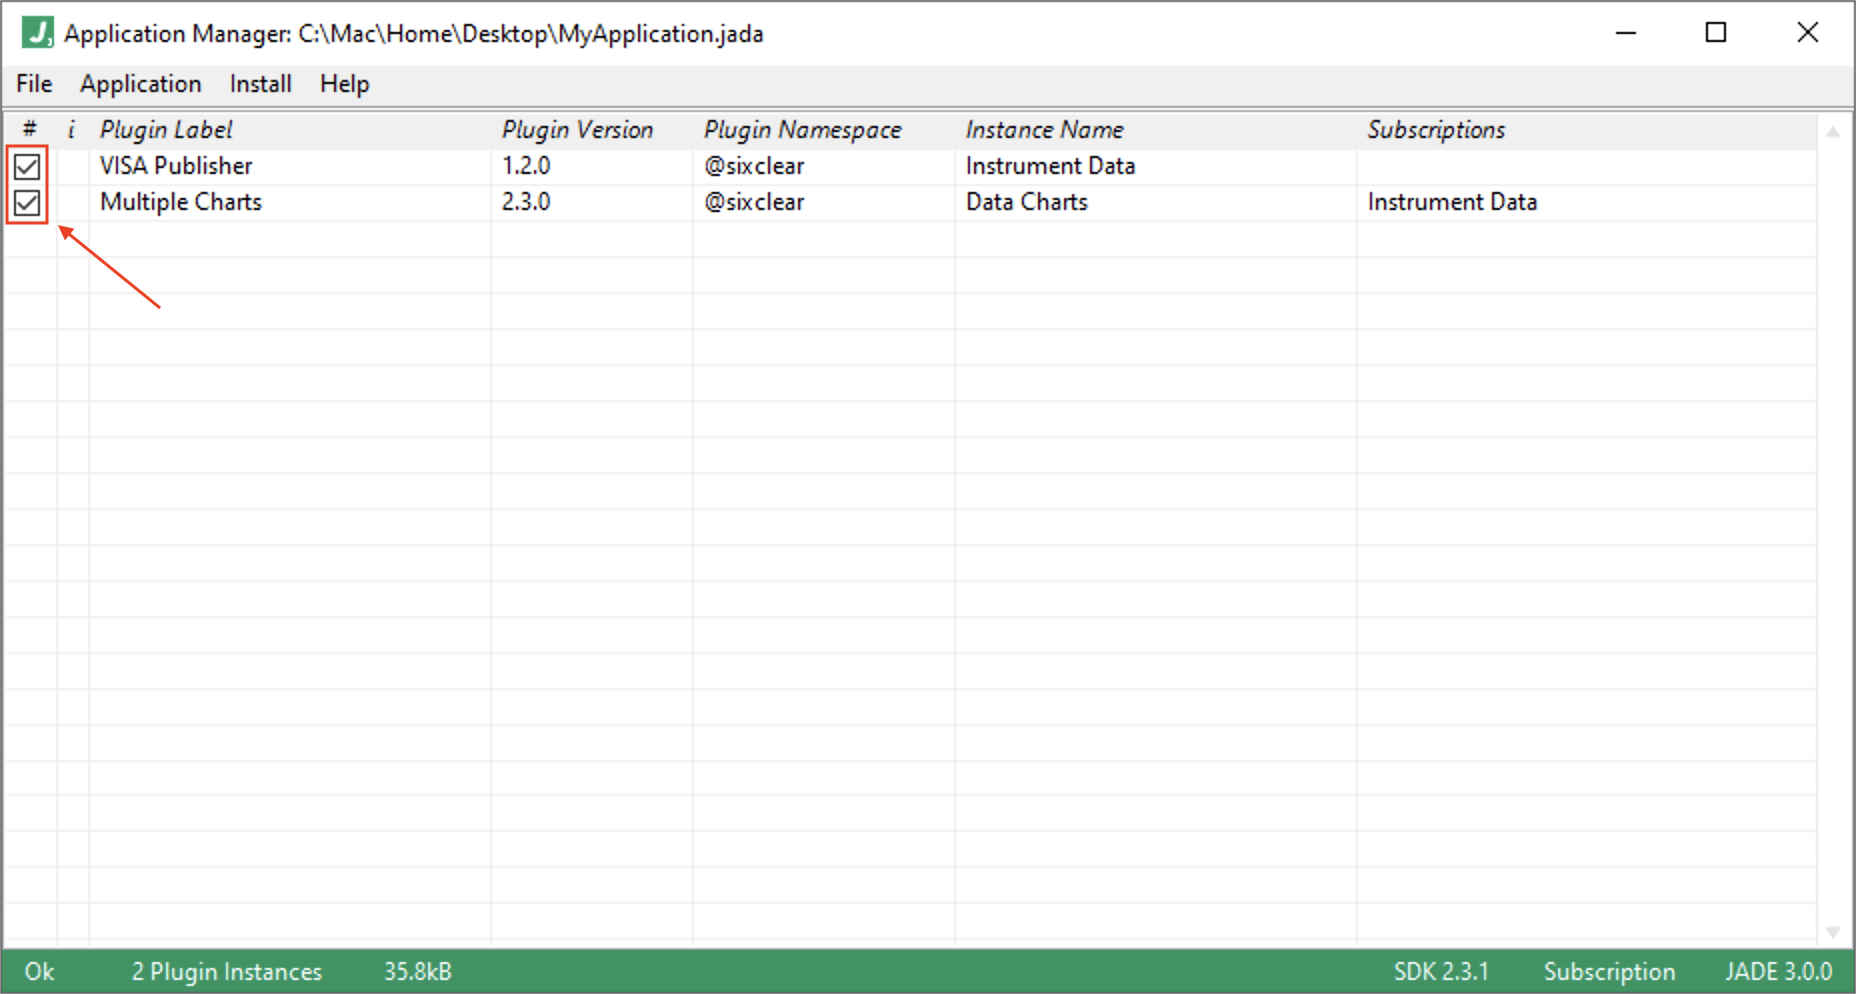The width and height of the screenshot is (1856, 994).
Task: Click the 2 Plugin Instances status item
Action: [x=226, y=970]
